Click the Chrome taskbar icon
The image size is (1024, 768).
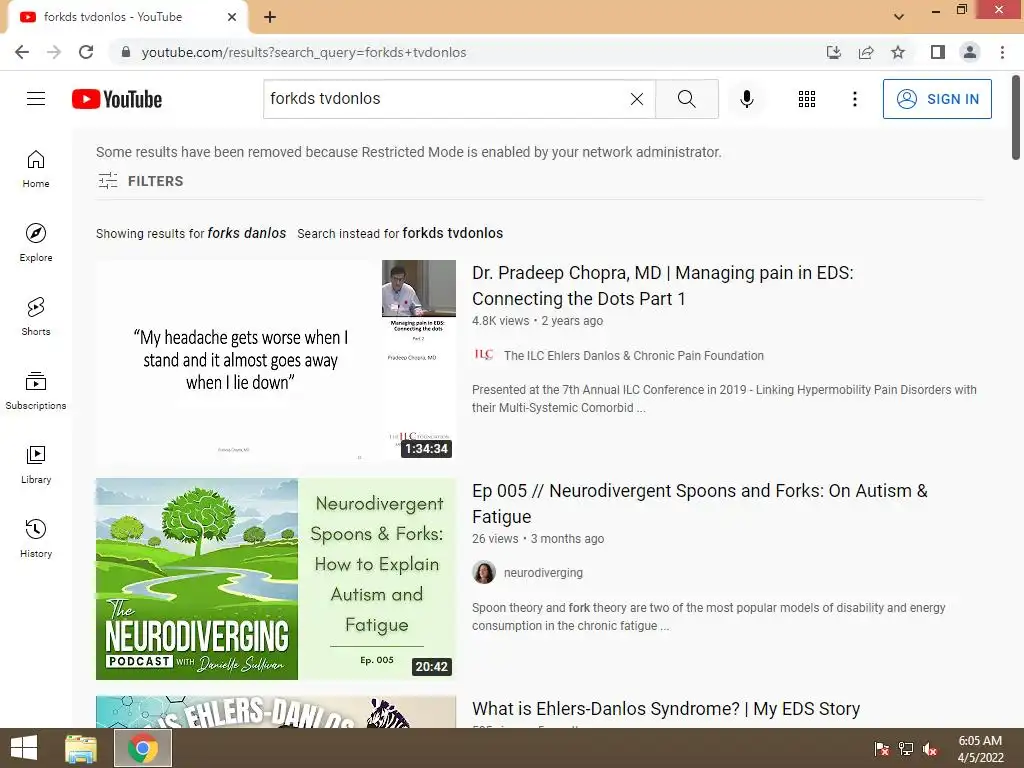click(142, 748)
